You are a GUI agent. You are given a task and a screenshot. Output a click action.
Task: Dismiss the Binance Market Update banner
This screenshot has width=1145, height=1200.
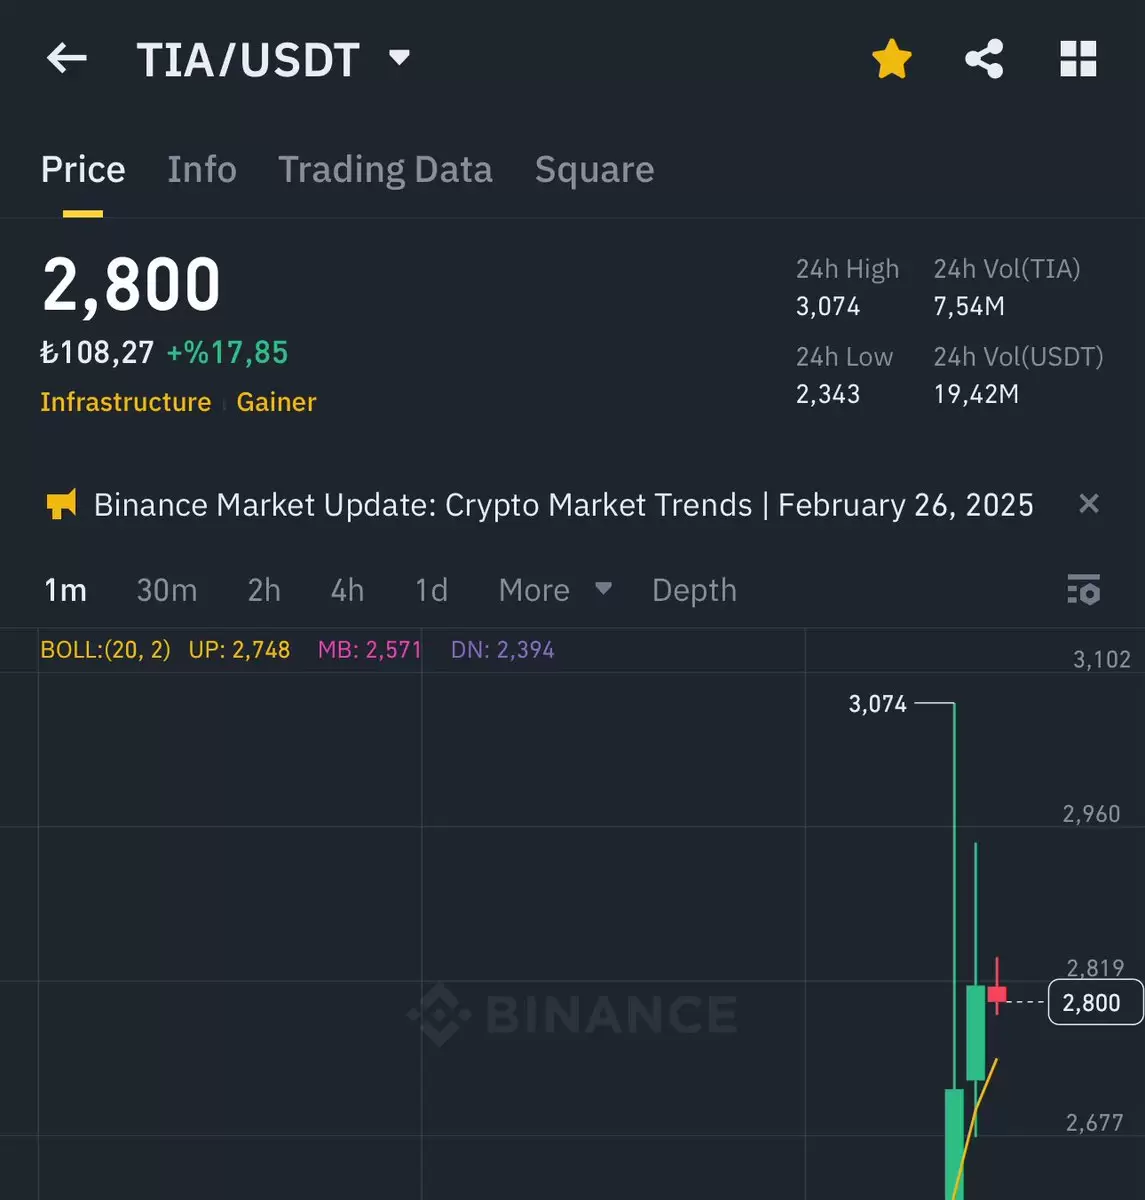tap(1089, 504)
